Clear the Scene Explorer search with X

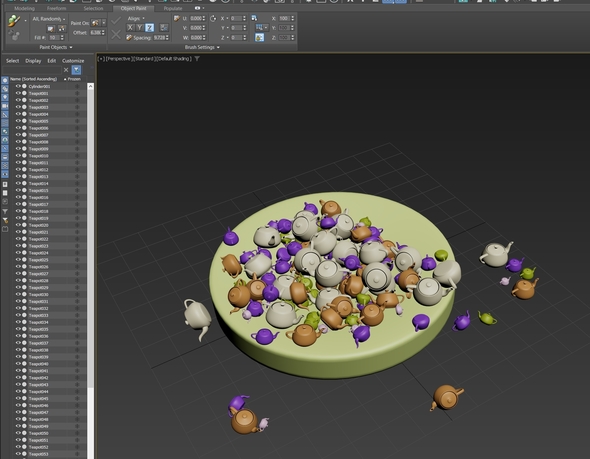[x=66, y=70]
